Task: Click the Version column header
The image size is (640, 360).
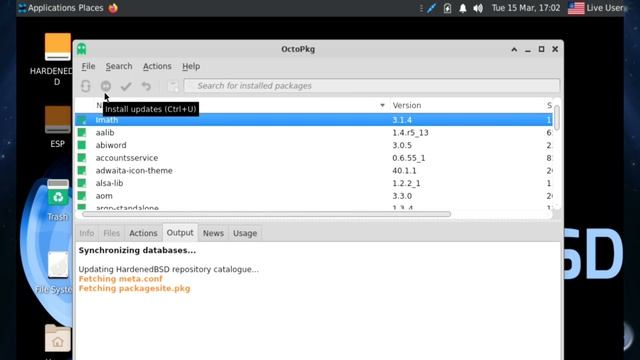Action: tap(466, 105)
